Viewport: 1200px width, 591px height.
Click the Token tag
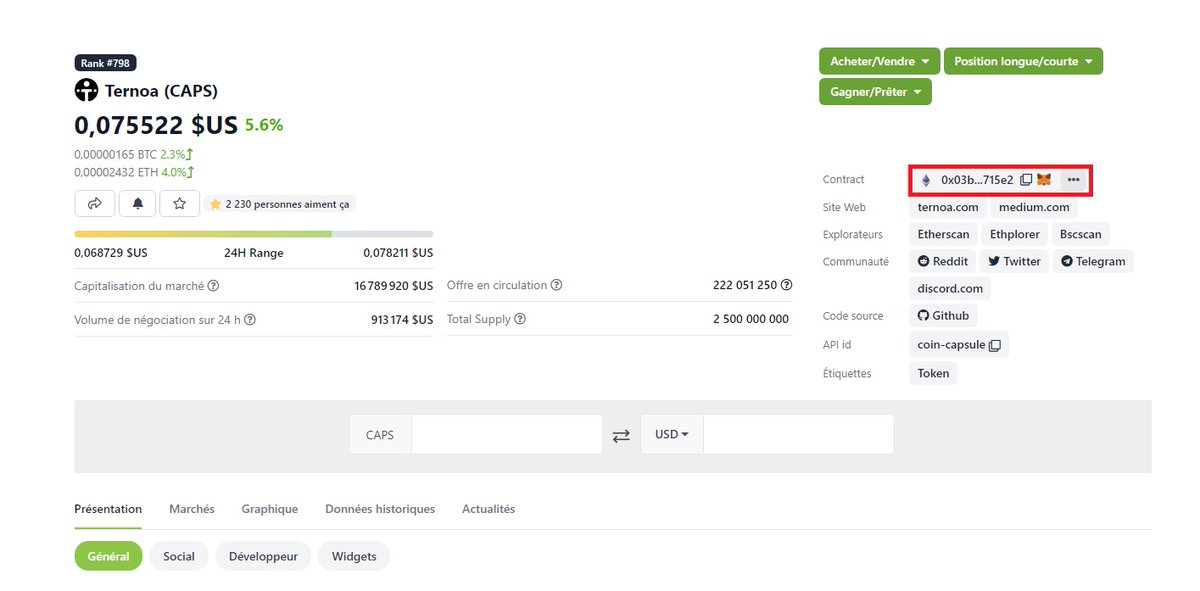click(933, 373)
